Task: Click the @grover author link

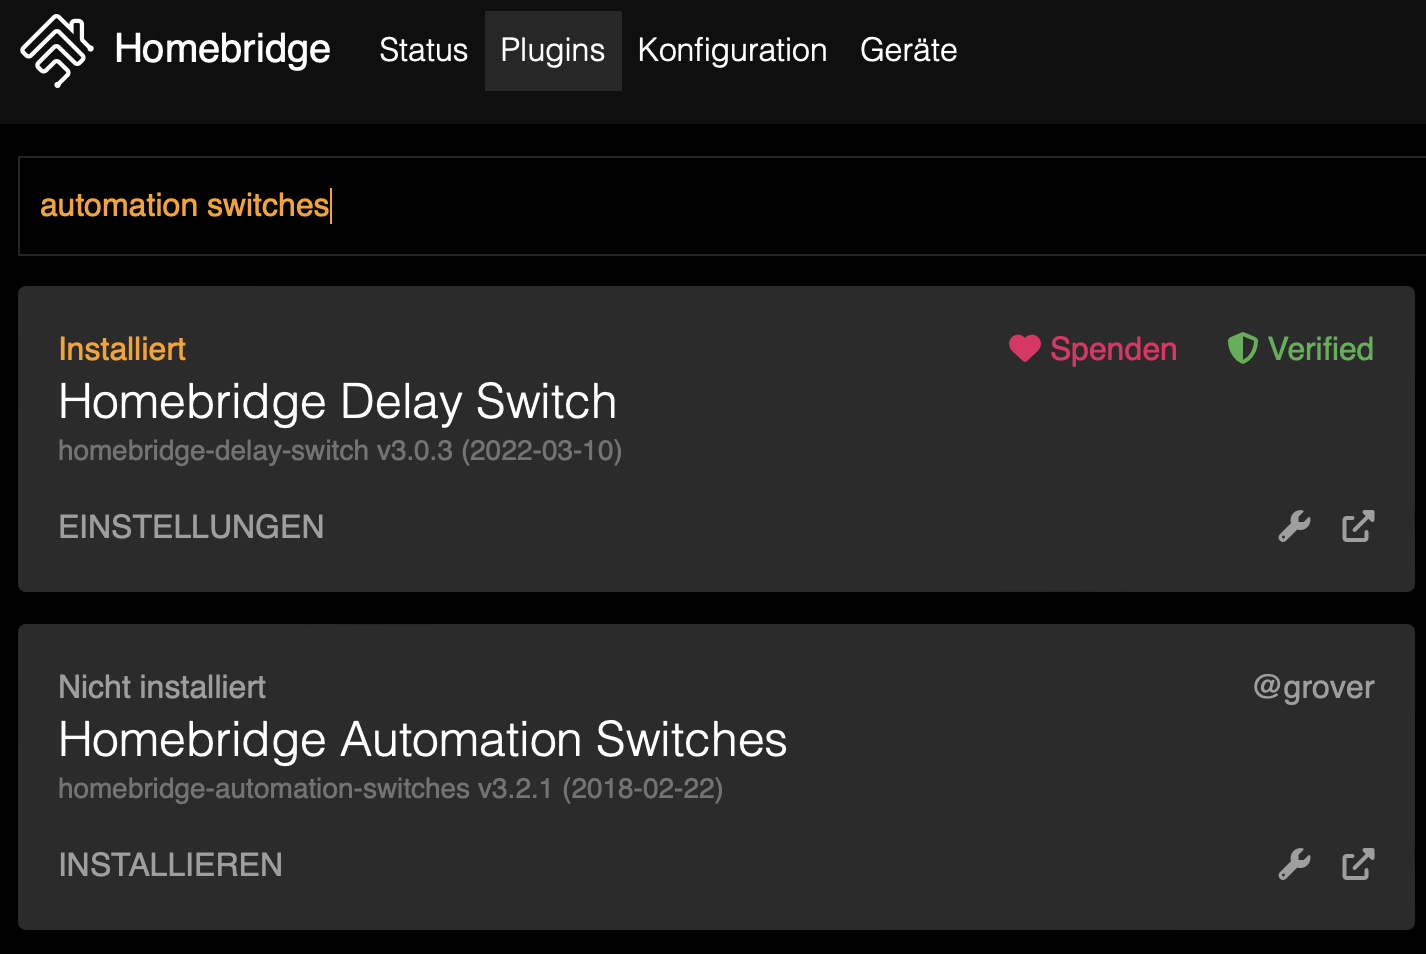Action: 1313,687
